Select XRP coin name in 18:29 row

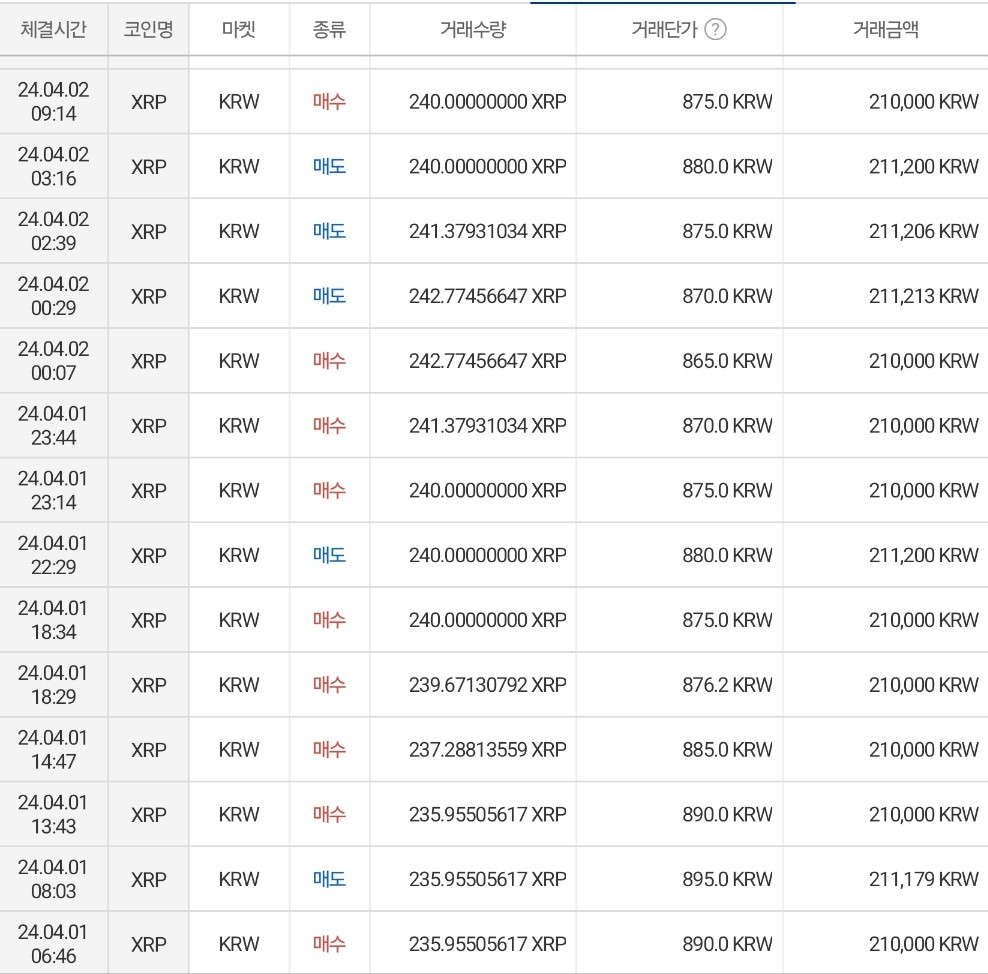click(149, 685)
